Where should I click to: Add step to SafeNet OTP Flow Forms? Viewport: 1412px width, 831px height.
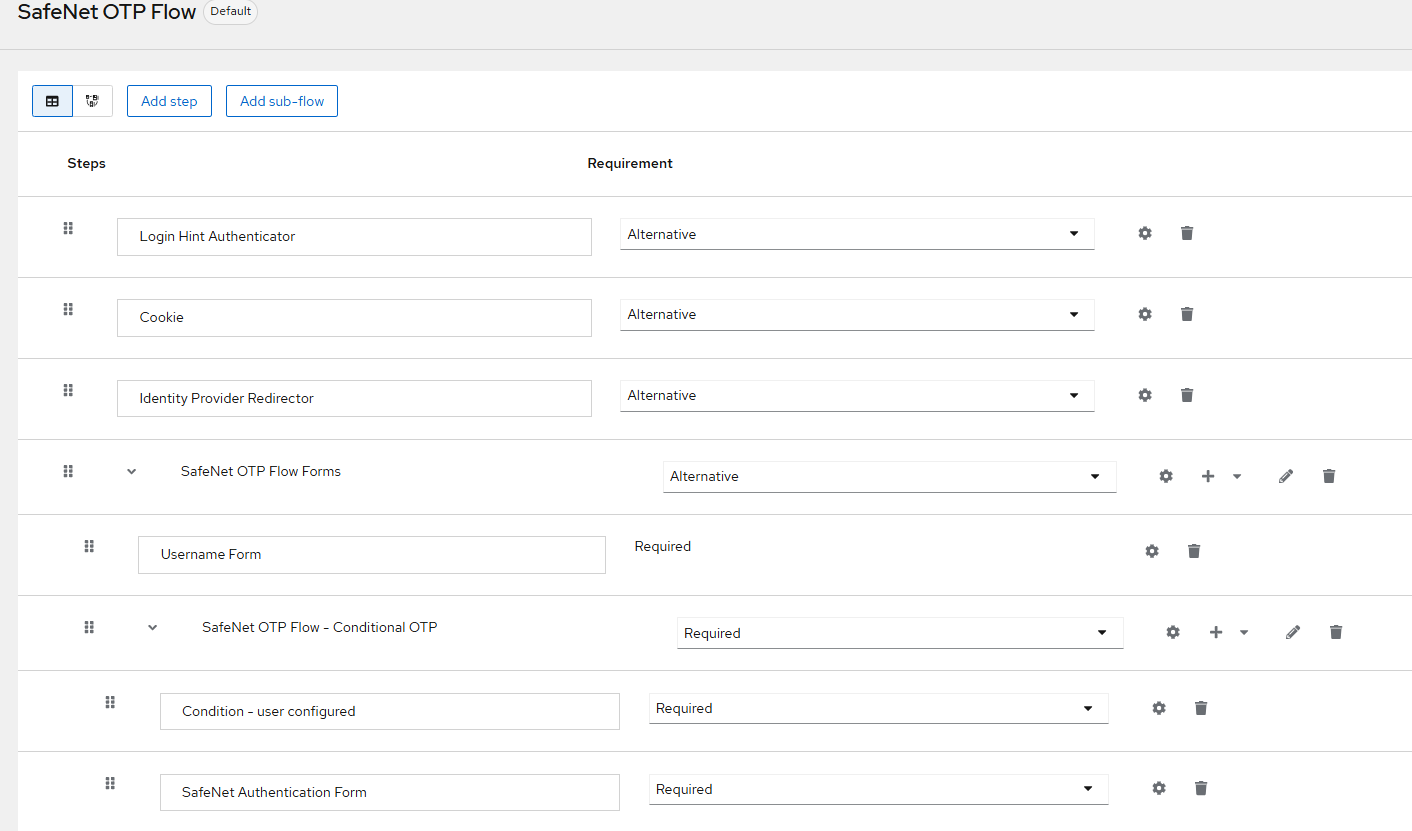(x=1208, y=477)
